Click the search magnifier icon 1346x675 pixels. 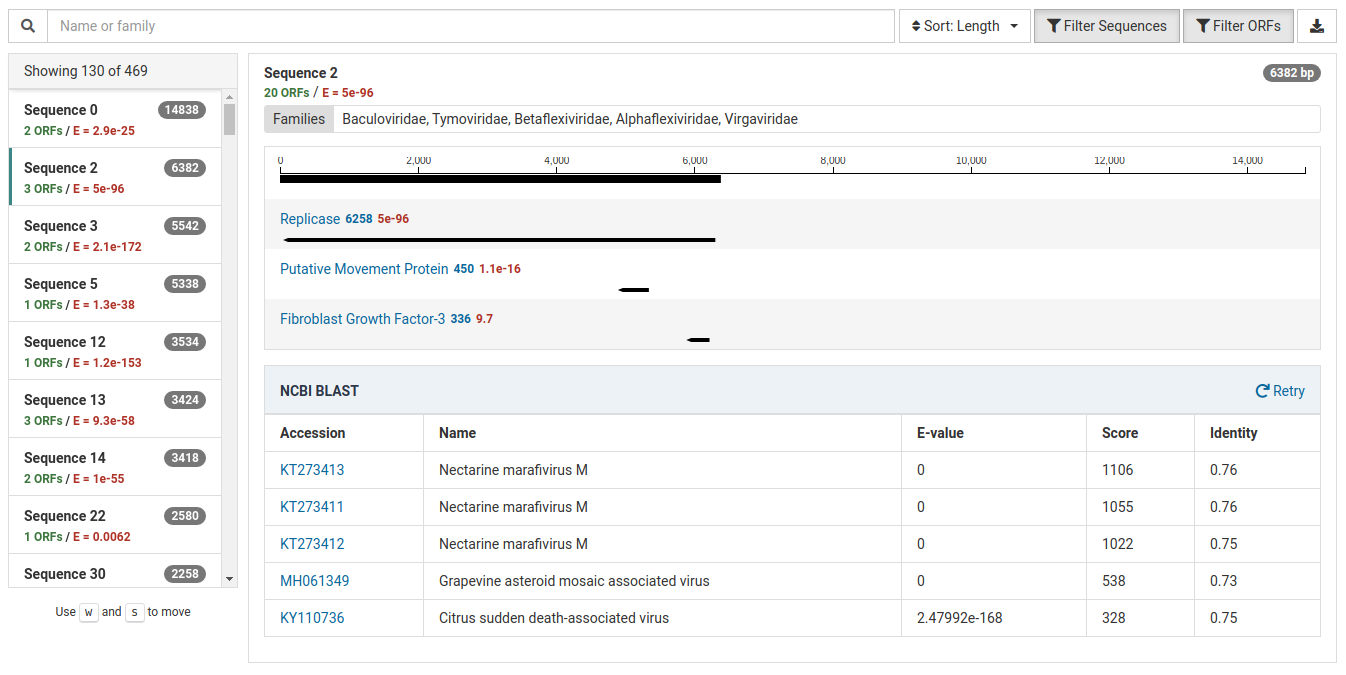pyautogui.click(x=28, y=26)
